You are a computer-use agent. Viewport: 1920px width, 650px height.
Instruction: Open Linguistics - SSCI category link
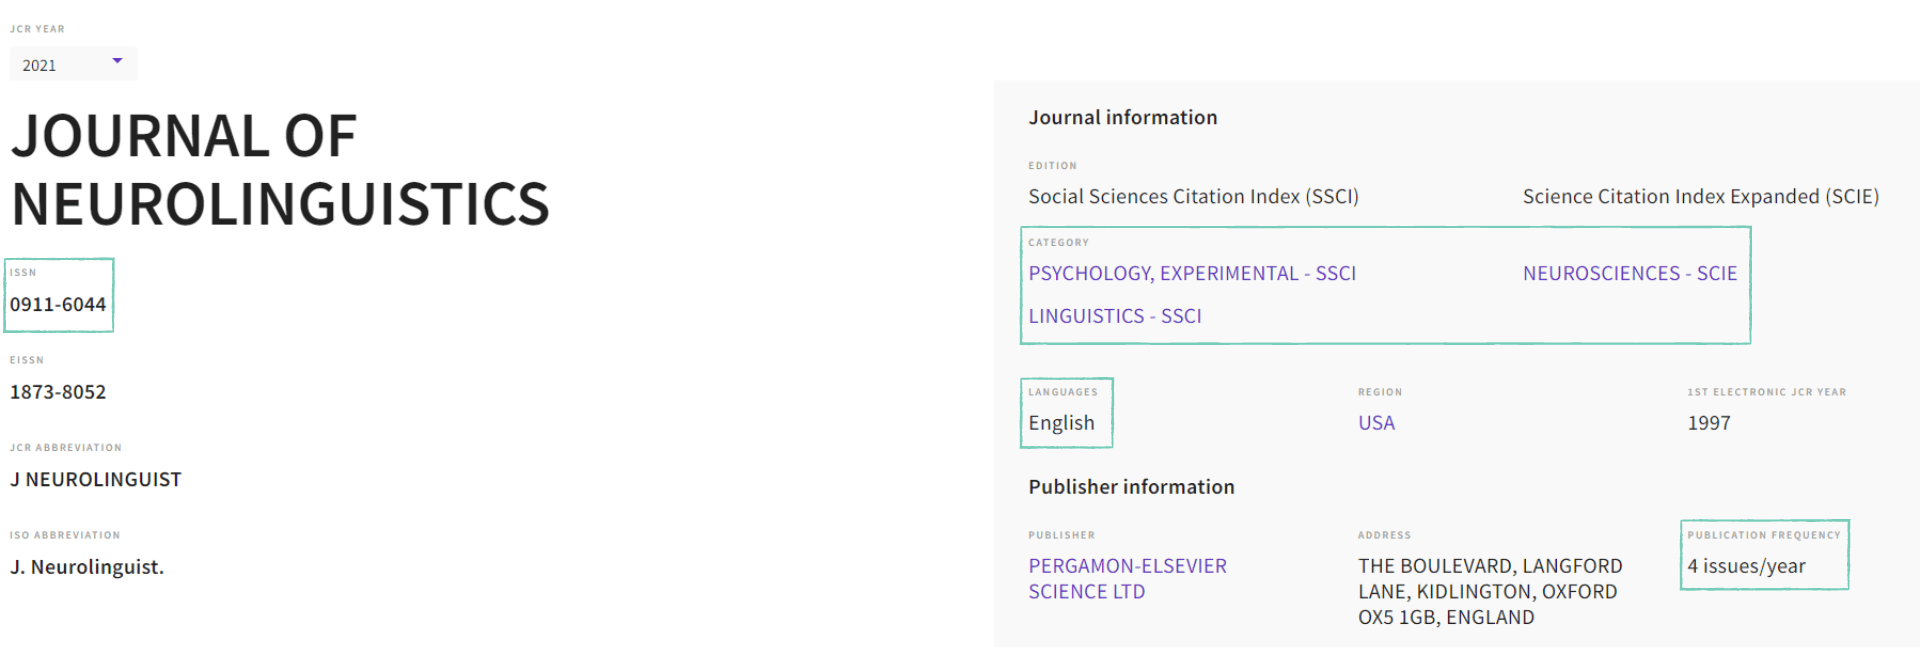coord(1114,316)
